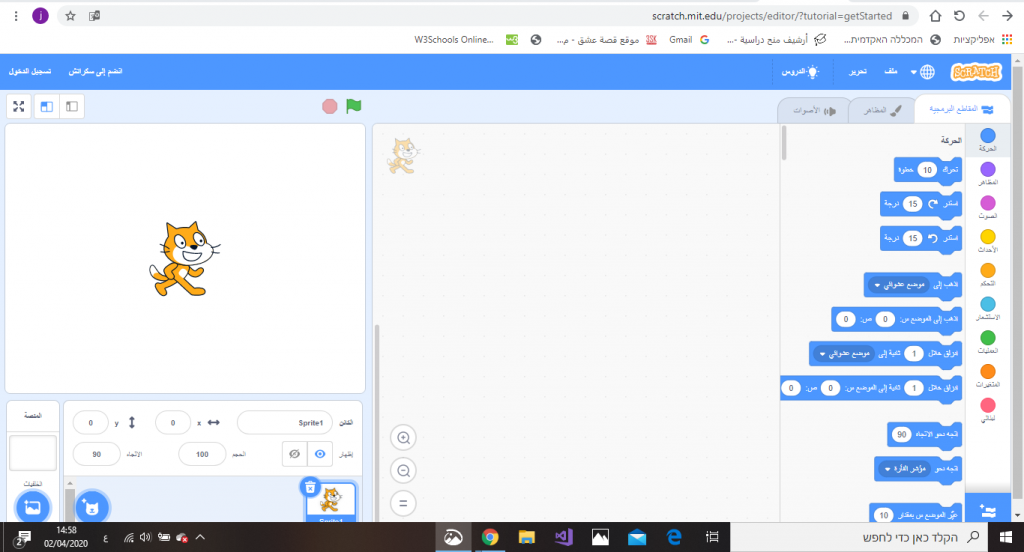Click the move 10 steps block
Viewport: 1024px width, 552px height.
(x=927, y=170)
